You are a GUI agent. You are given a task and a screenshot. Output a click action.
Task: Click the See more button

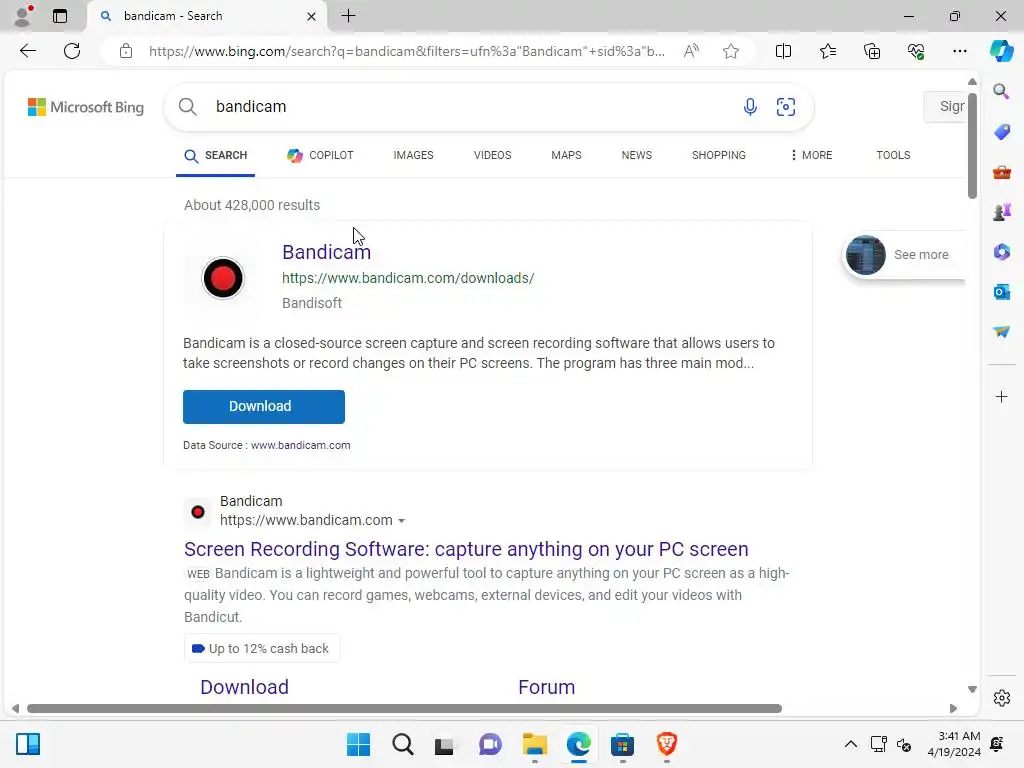point(904,255)
